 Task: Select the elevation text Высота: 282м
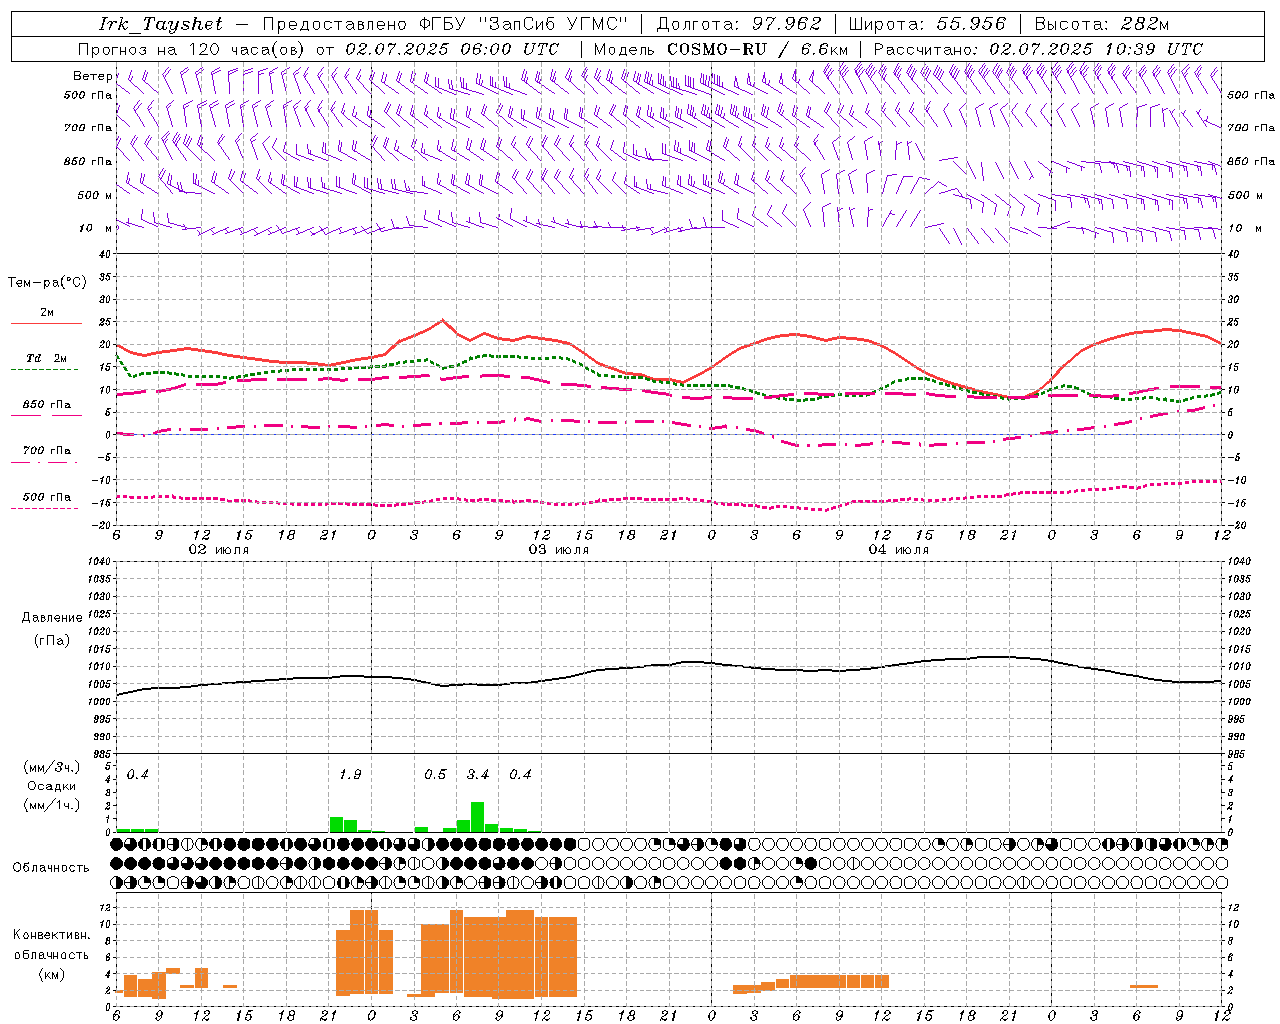(1102, 24)
